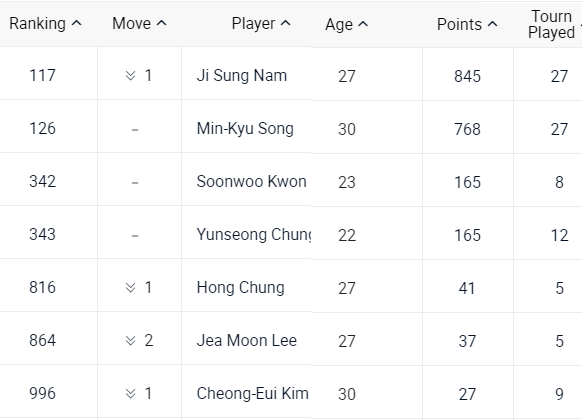Open Min-Kyu Song player profile
The image size is (582, 420).
tap(245, 129)
